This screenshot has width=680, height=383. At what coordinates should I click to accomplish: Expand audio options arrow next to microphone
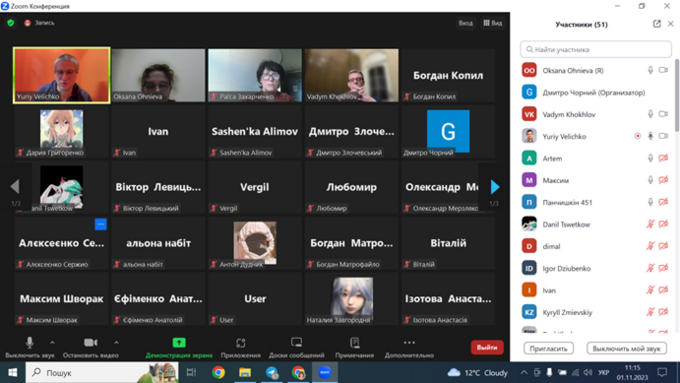[x=52, y=343]
